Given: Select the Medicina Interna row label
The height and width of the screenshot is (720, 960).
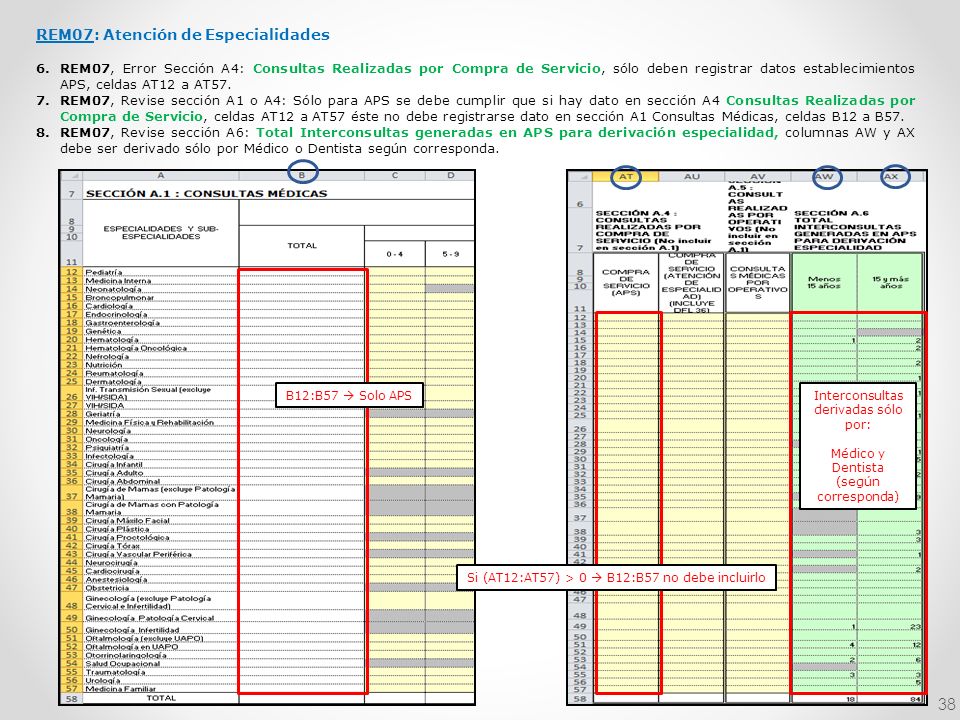Looking at the screenshot, I should 118,281.
